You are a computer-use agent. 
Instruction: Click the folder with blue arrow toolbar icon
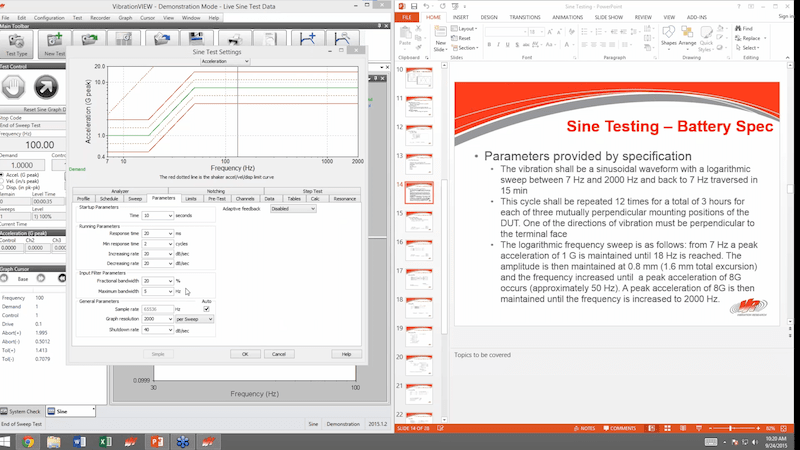(161, 39)
